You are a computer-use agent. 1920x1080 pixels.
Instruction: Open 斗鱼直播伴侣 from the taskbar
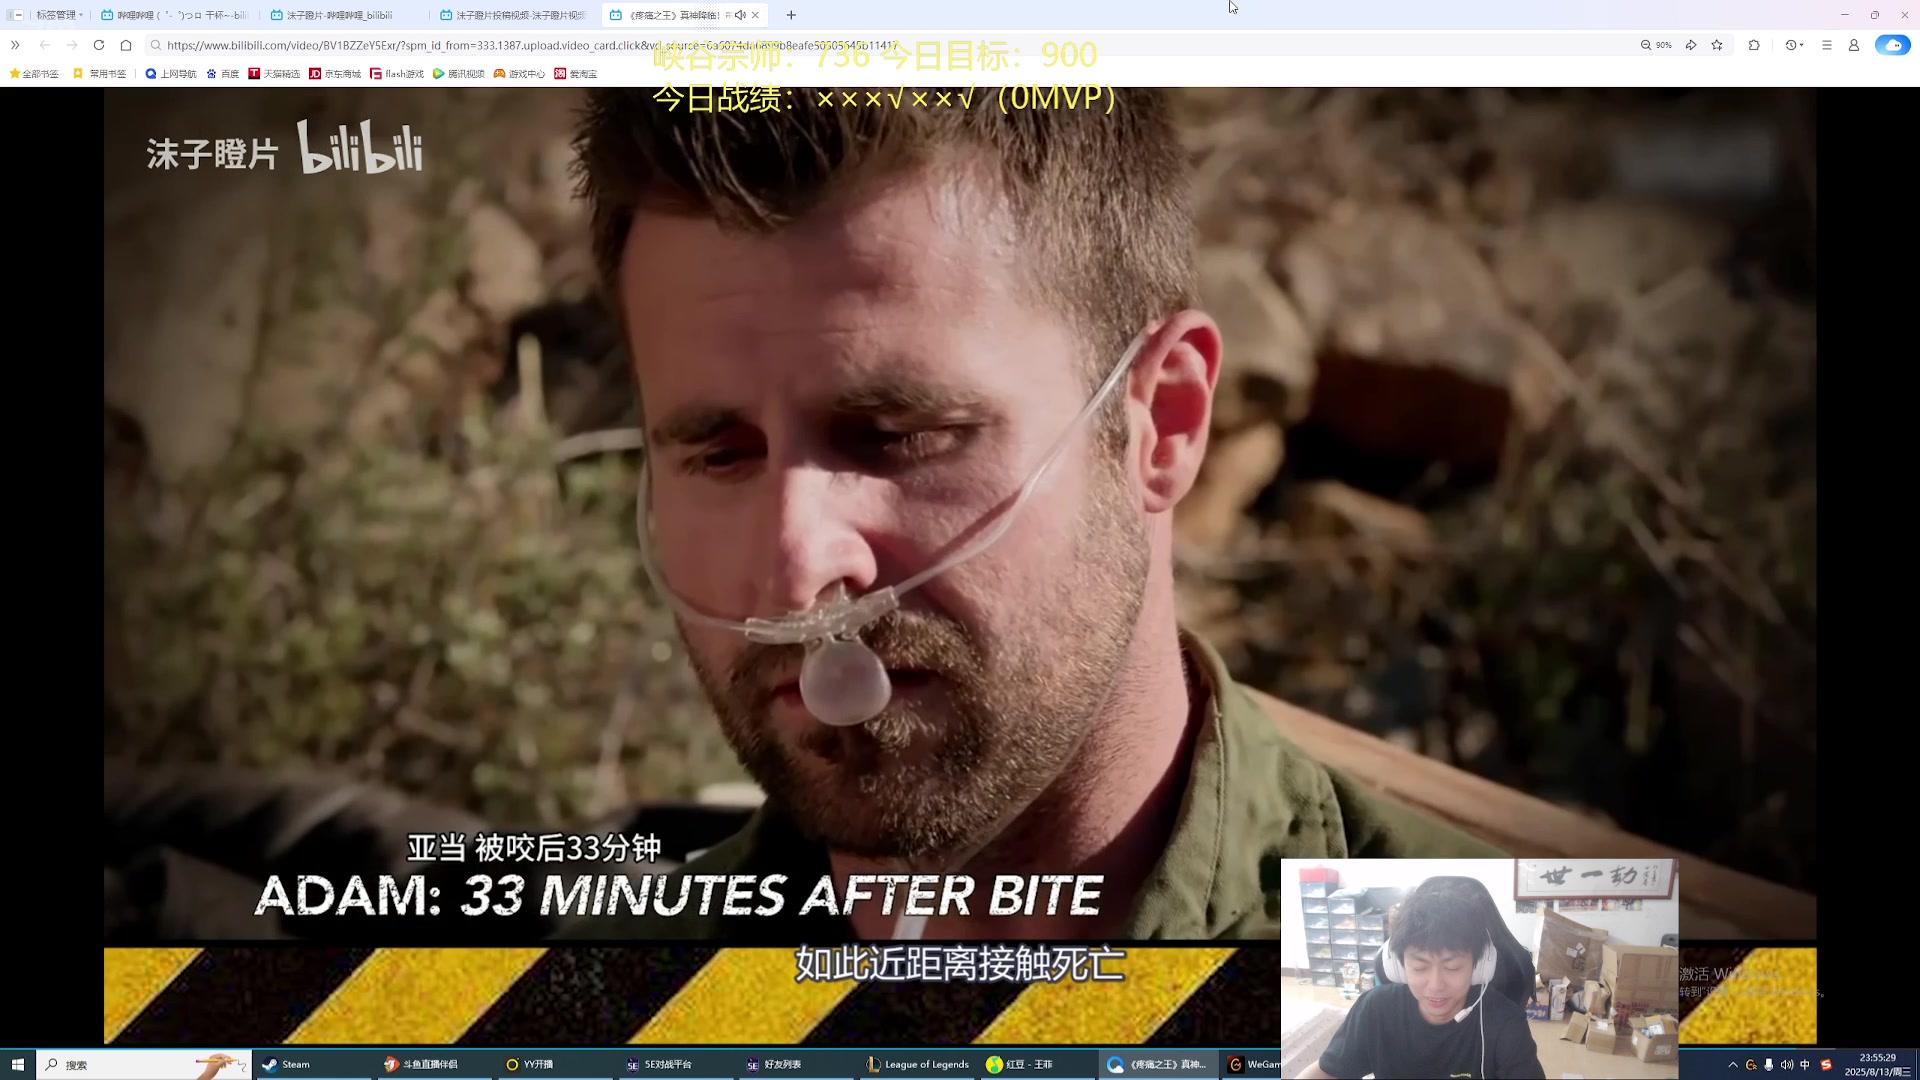(434, 1064)
